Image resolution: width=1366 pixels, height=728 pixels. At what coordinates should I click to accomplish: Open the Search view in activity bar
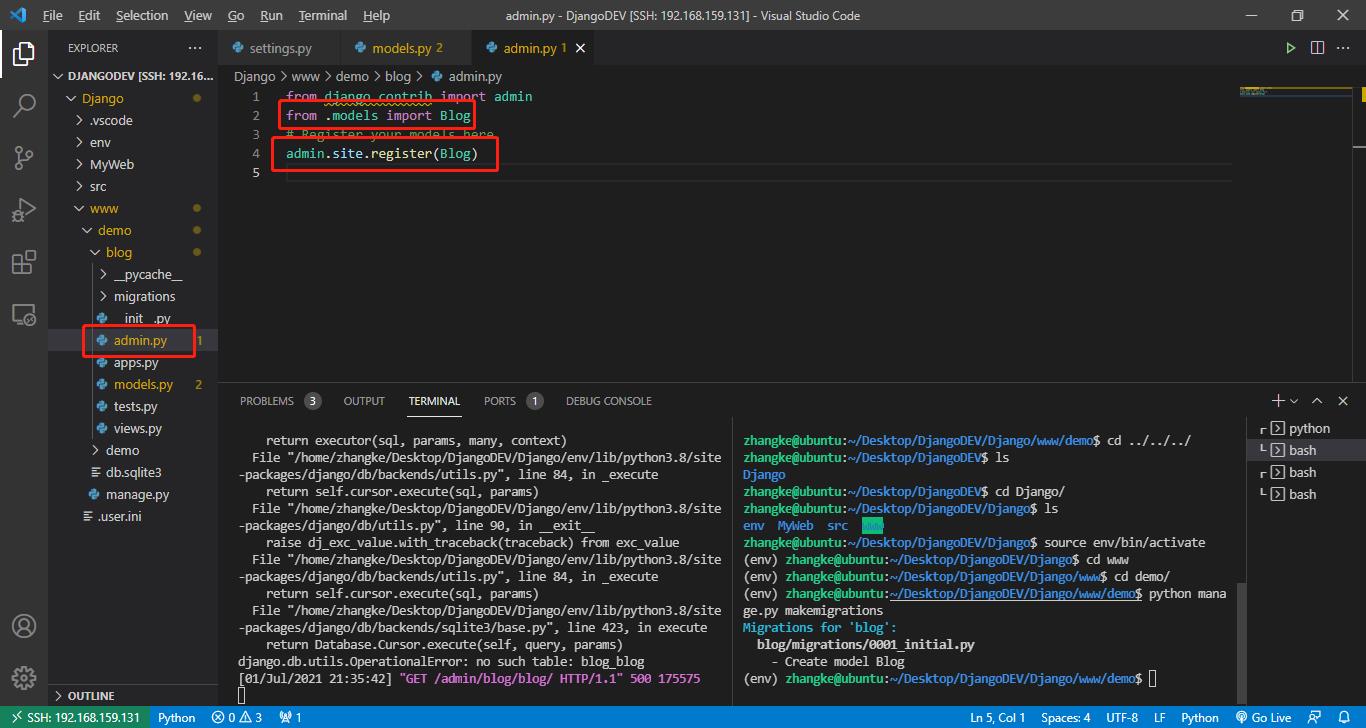click(23, 106)
